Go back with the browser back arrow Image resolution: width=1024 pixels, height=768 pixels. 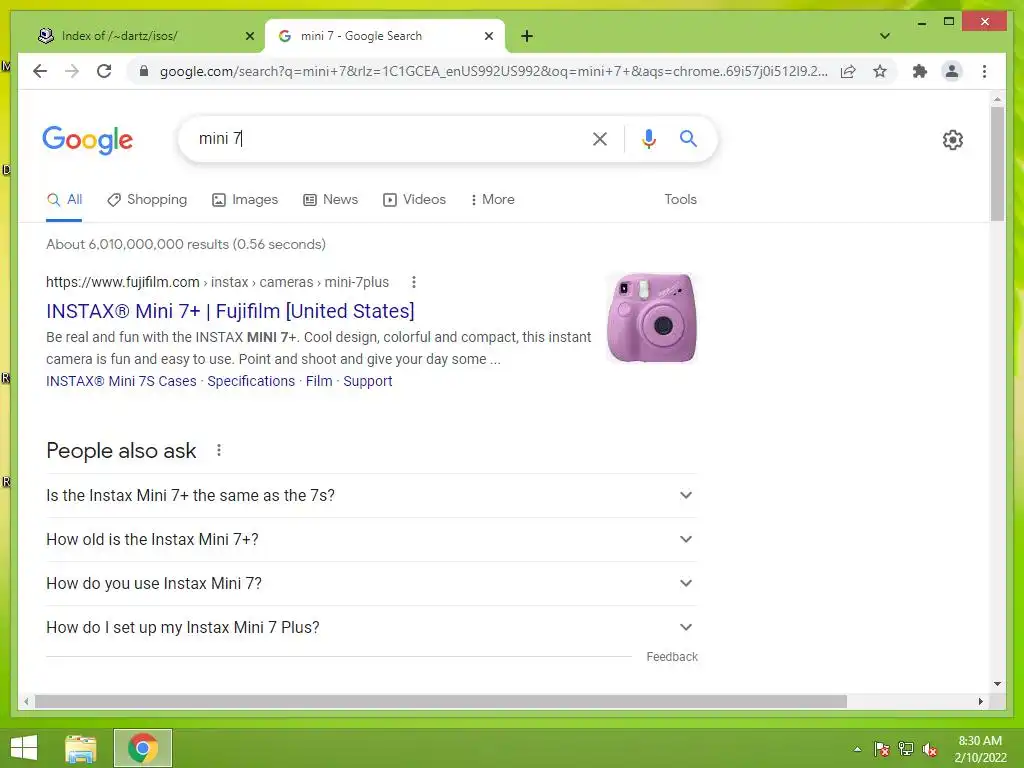[x=40, y=71]
